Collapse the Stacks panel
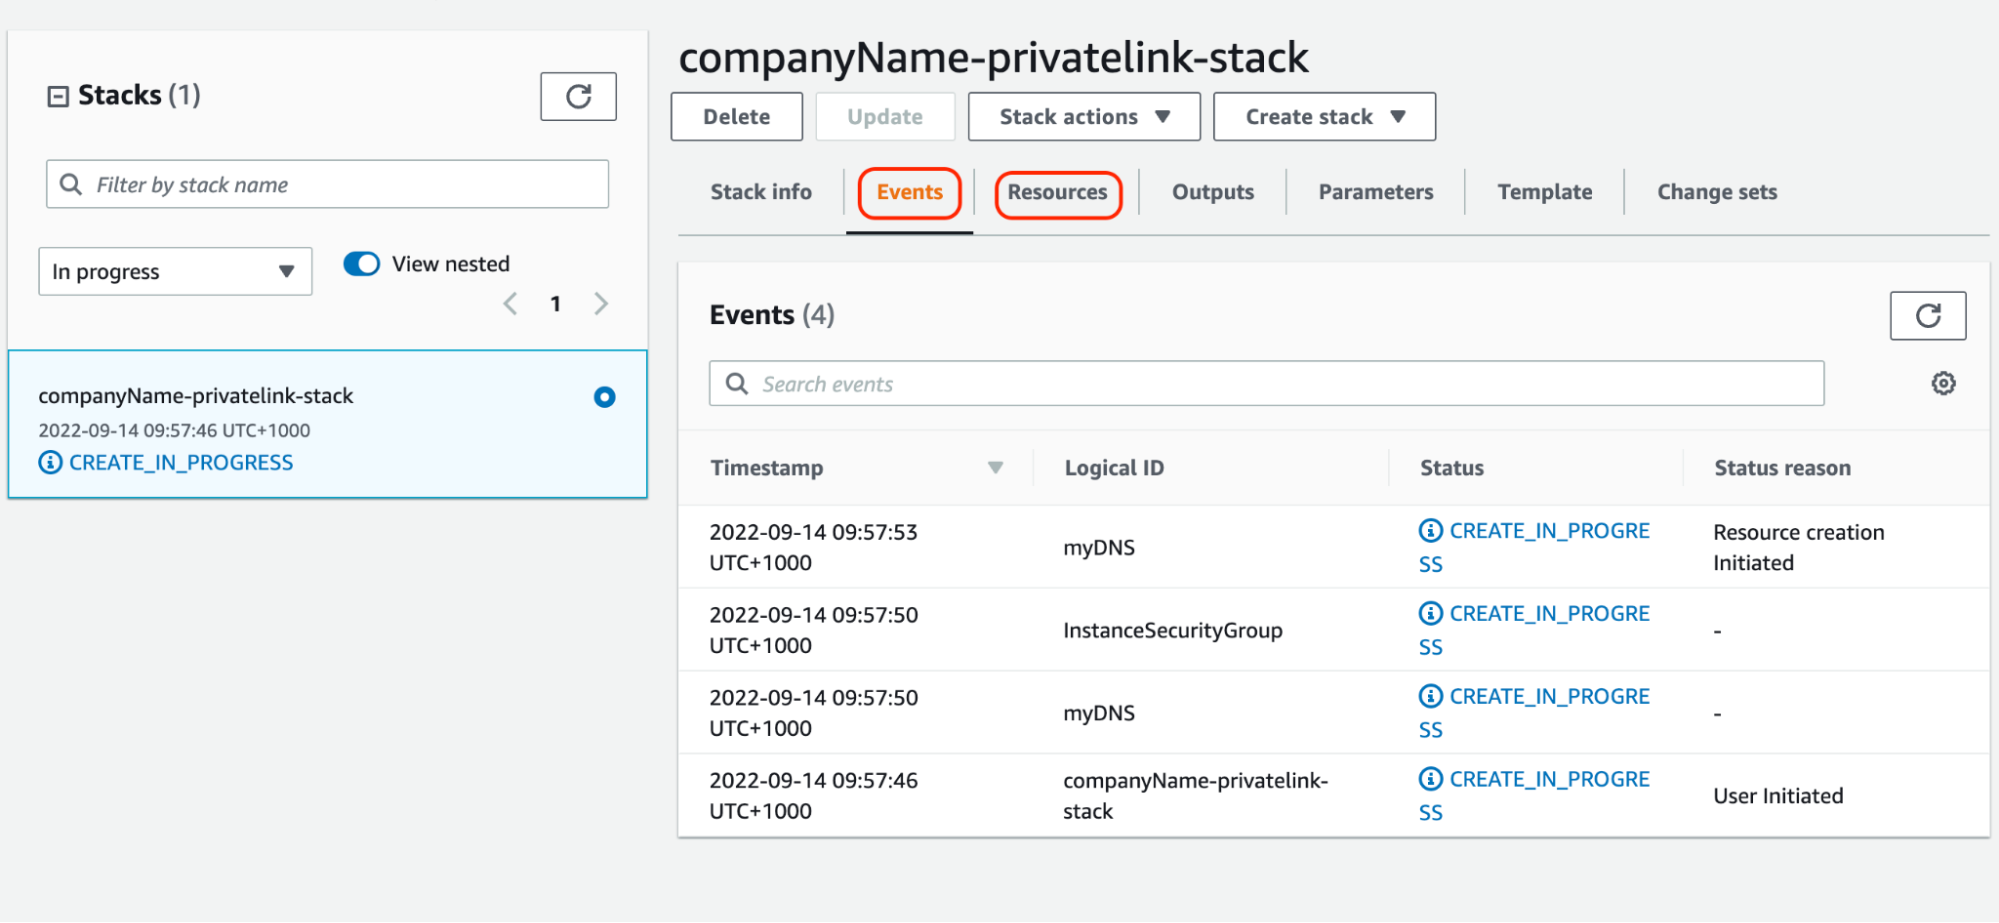The height and width of the screenshot is (923, 1999). coord(58,96)
